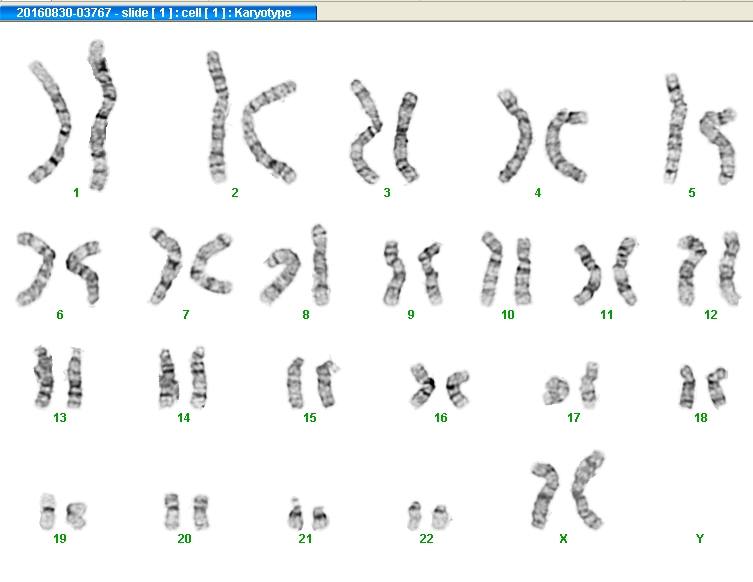This screenshot has height=582, width=753.
Task: Click chromosome label 13
Action: click(x=60, y=418)
